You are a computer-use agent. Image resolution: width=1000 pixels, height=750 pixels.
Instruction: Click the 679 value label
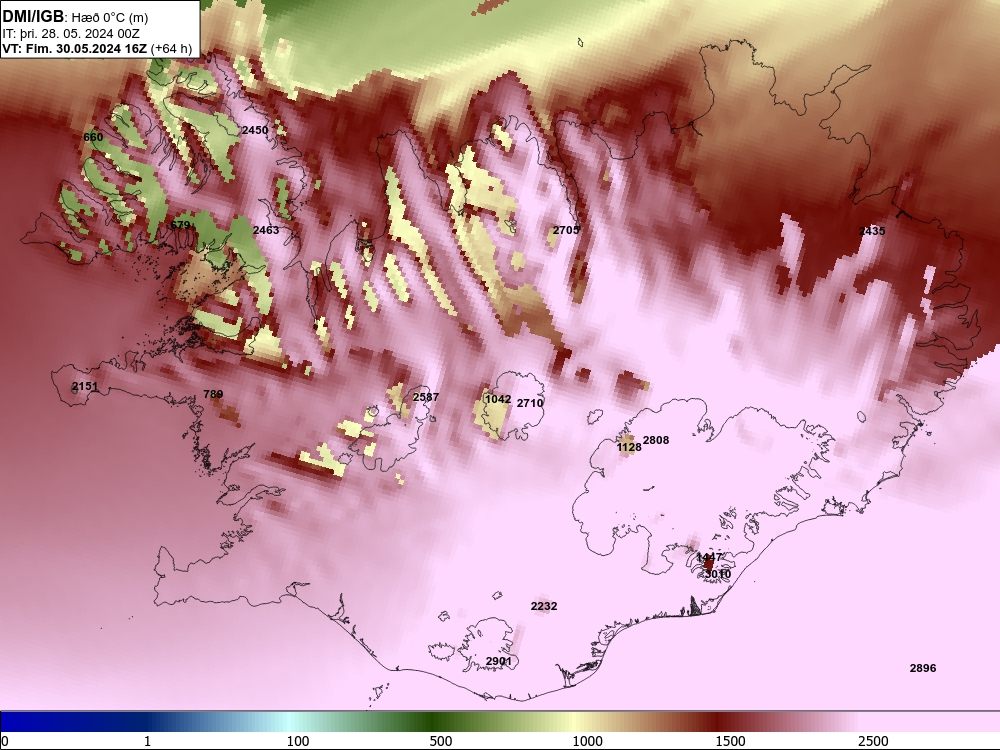(x=180, y=225)
